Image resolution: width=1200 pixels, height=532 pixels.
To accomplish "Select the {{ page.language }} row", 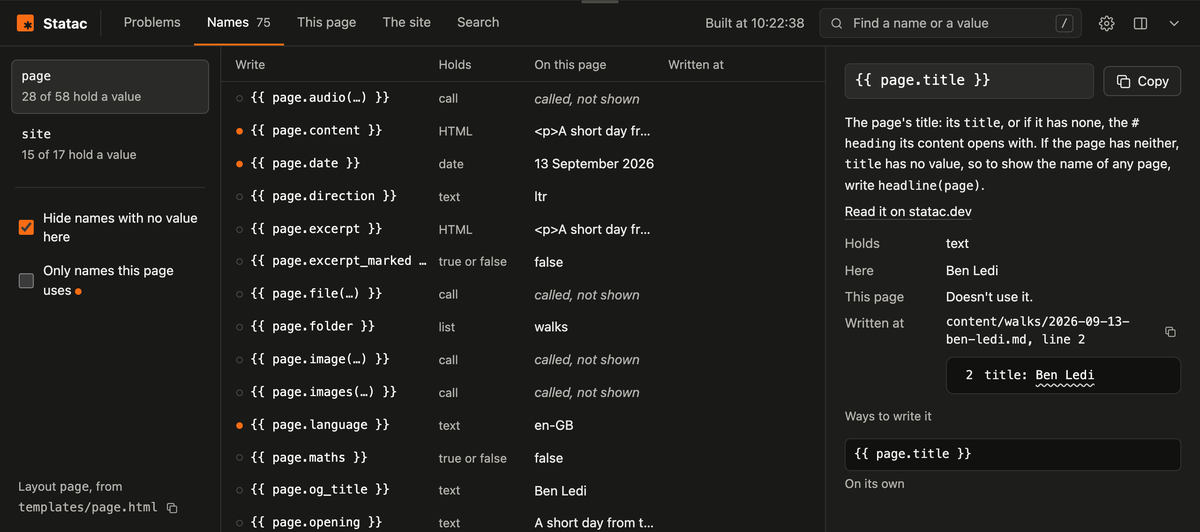I will [522, 425].
